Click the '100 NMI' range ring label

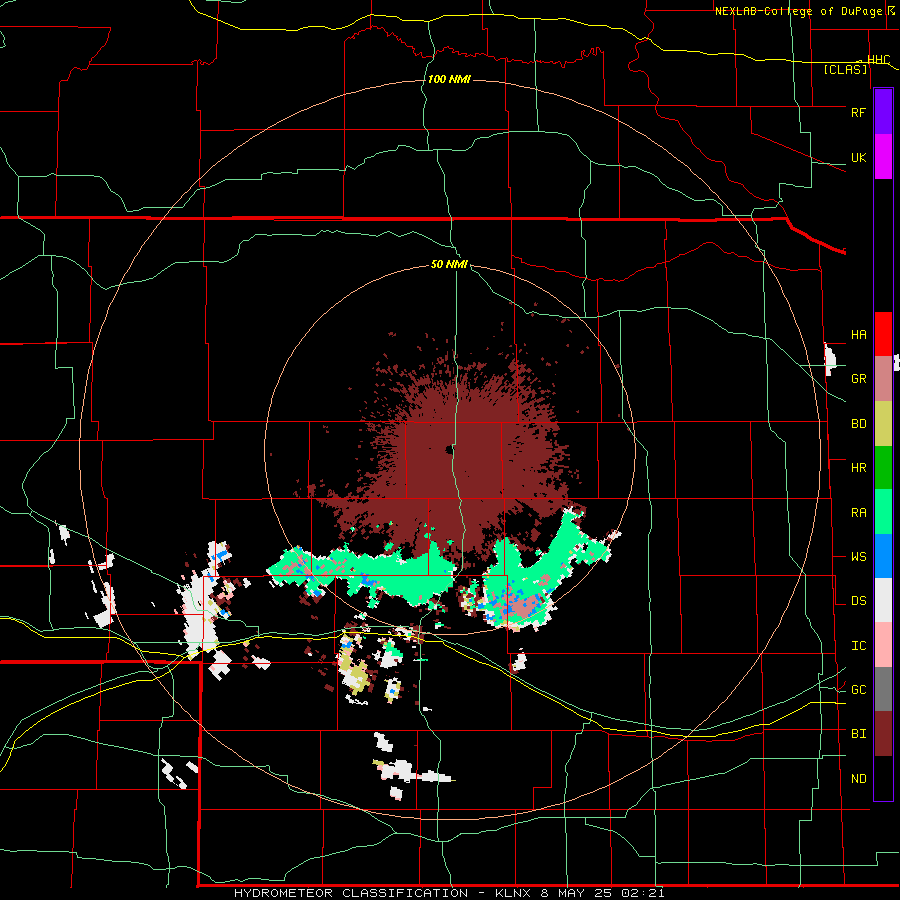449,79
